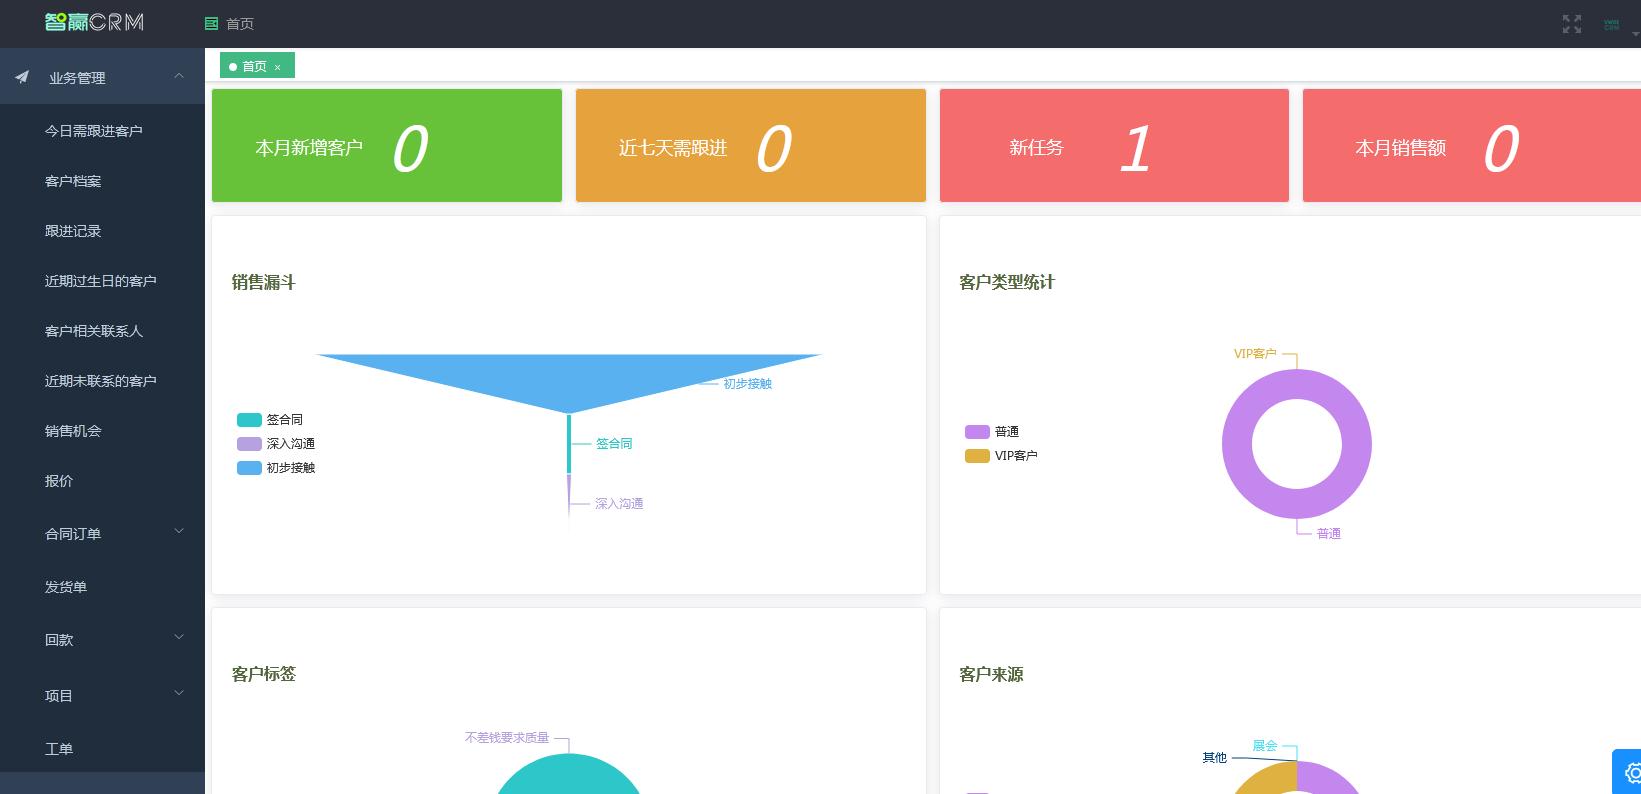Click the 签合同 label on the funnel
1641x794 pixels.
614,444
